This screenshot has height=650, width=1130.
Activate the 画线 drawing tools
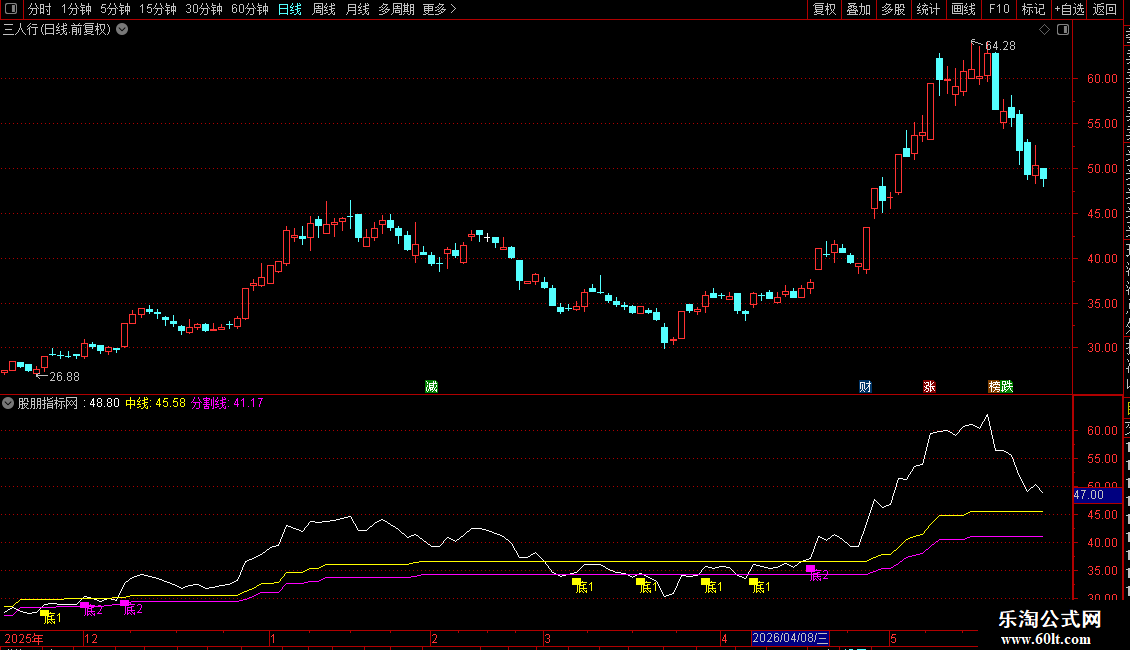point(963,9)
